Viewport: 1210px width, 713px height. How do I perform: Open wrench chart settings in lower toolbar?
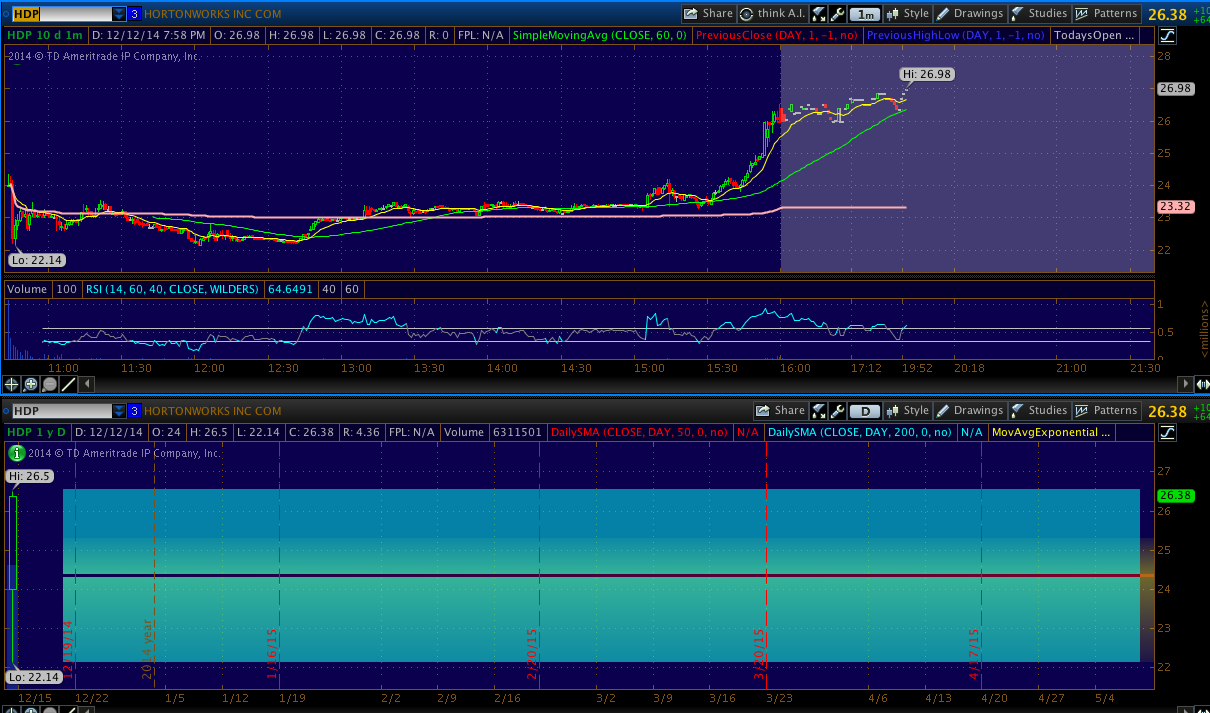pos(838,411)
